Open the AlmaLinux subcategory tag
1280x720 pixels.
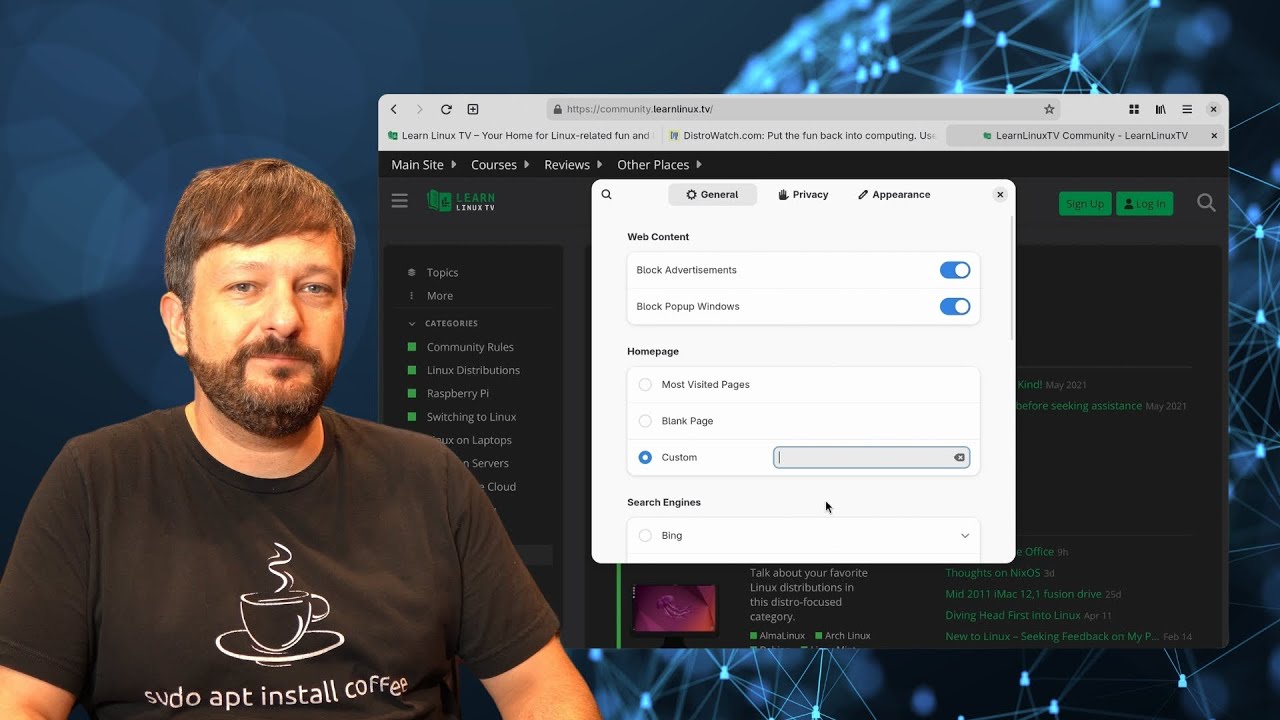point(777,635)
